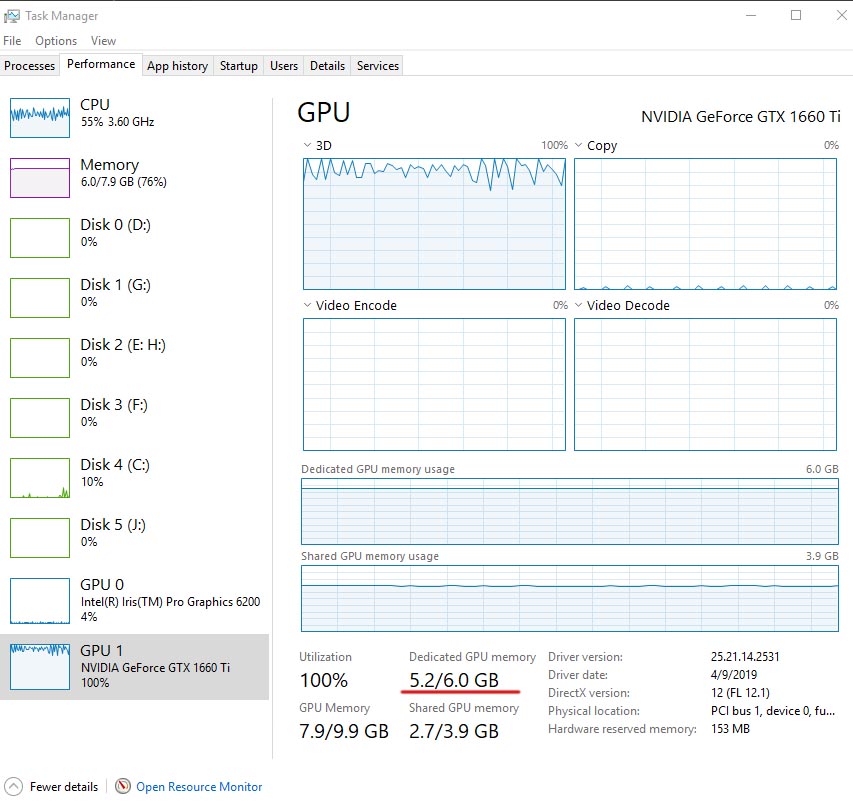Open Resource Monitor link
This screenshot has height=805, width=853.
tap(199, 787)
